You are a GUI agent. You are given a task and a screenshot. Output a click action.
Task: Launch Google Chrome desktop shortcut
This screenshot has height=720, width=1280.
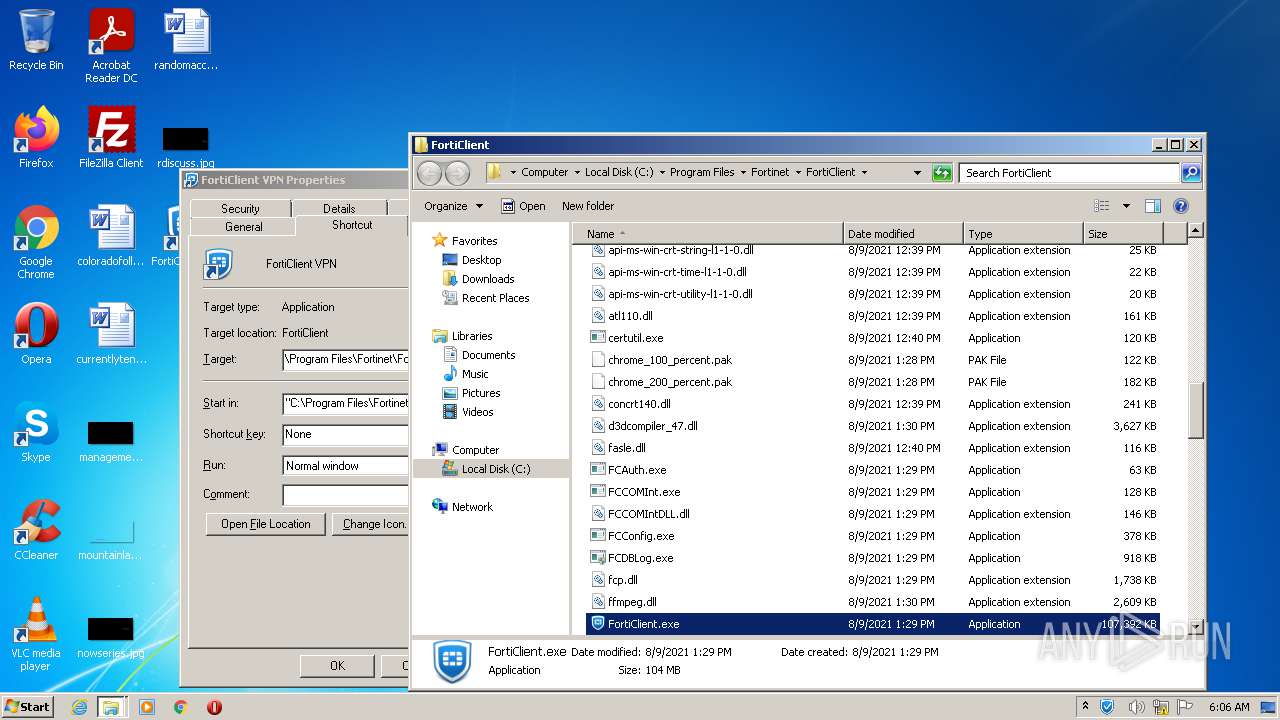pyautogui.click(x=36, y=242)
